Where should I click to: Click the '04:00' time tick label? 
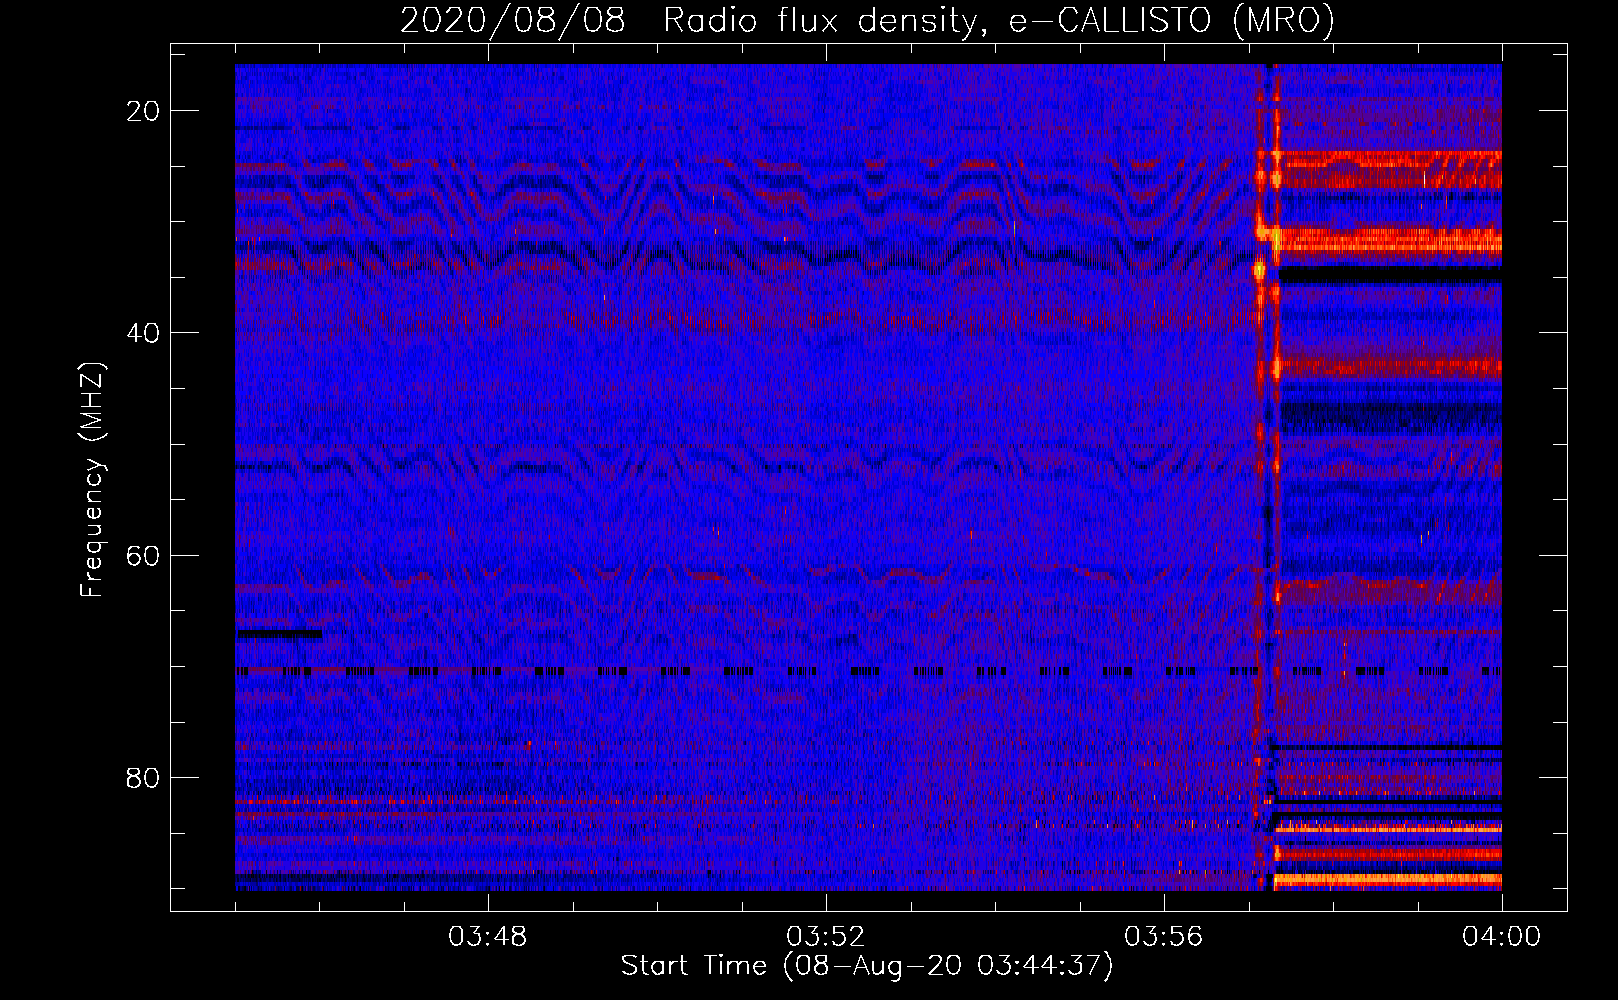point(1502,937)
